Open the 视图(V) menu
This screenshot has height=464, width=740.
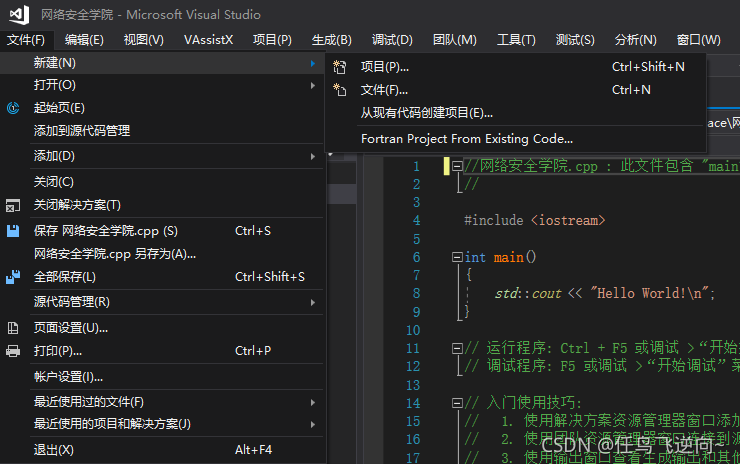[143, 40]
